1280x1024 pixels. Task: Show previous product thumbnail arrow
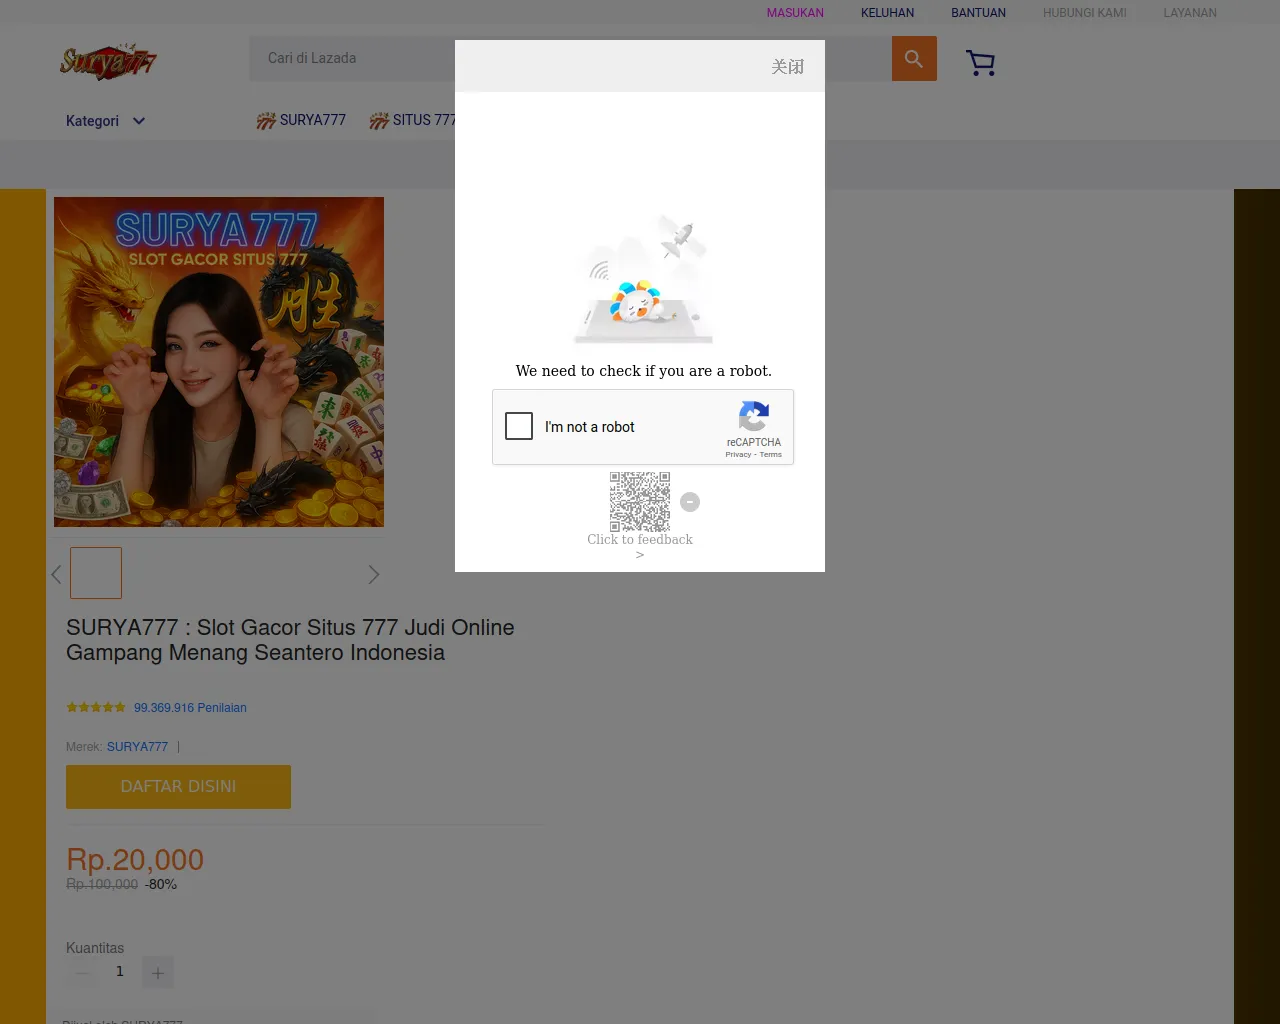[57, 574]
